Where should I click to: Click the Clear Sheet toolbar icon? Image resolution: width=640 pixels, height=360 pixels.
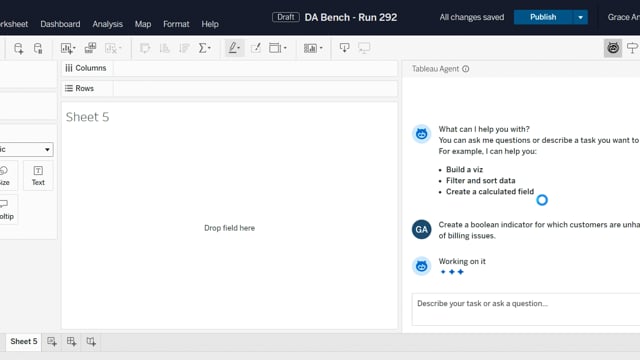(111, 48)
